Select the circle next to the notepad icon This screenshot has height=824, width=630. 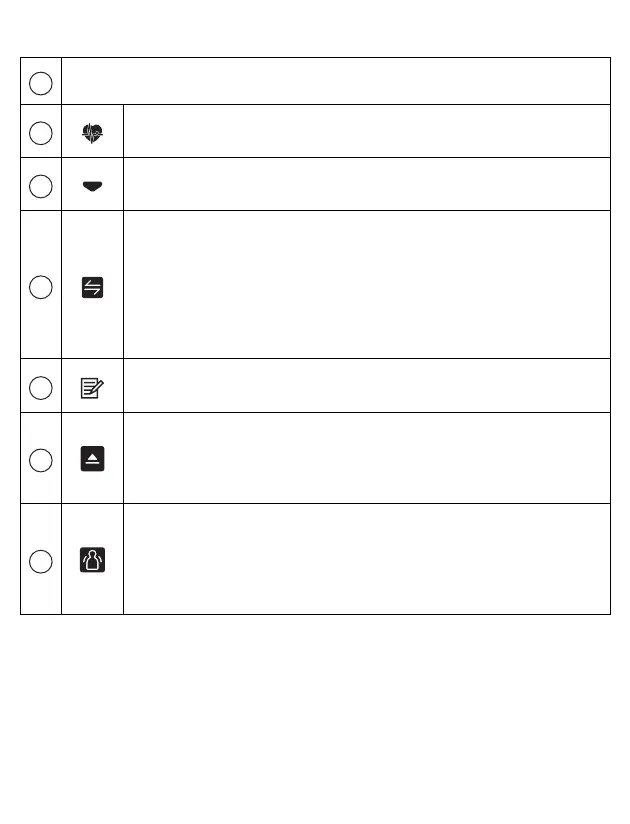coord(40,387)
